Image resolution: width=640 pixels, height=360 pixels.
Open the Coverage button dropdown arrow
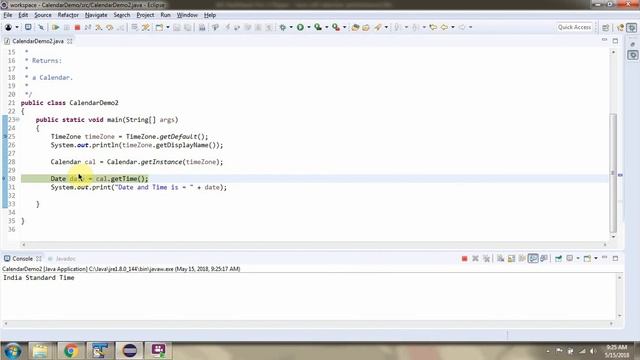point(327,27)
